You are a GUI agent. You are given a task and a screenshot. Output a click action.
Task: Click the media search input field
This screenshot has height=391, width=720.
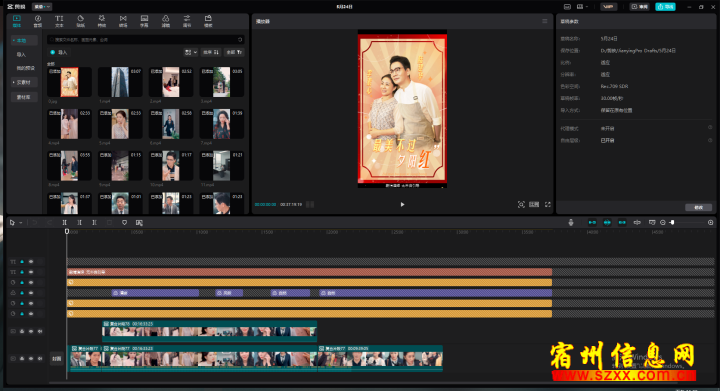pos(145,40)
